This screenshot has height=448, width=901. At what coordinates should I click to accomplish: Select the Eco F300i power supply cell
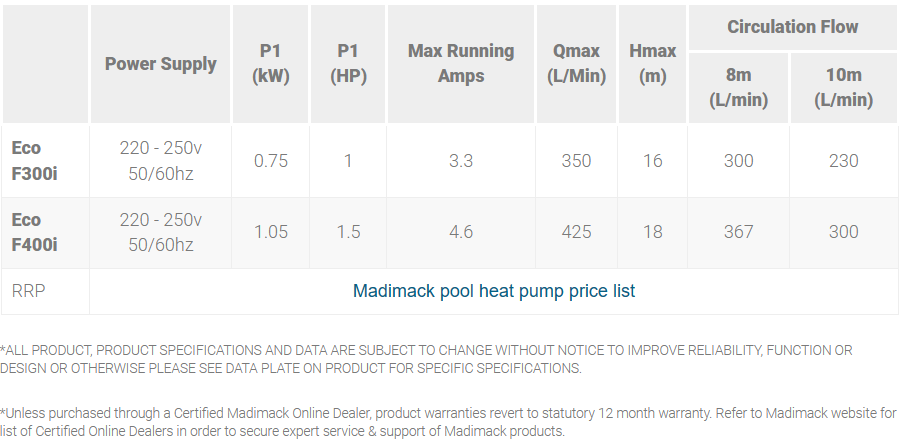[160, 160]
